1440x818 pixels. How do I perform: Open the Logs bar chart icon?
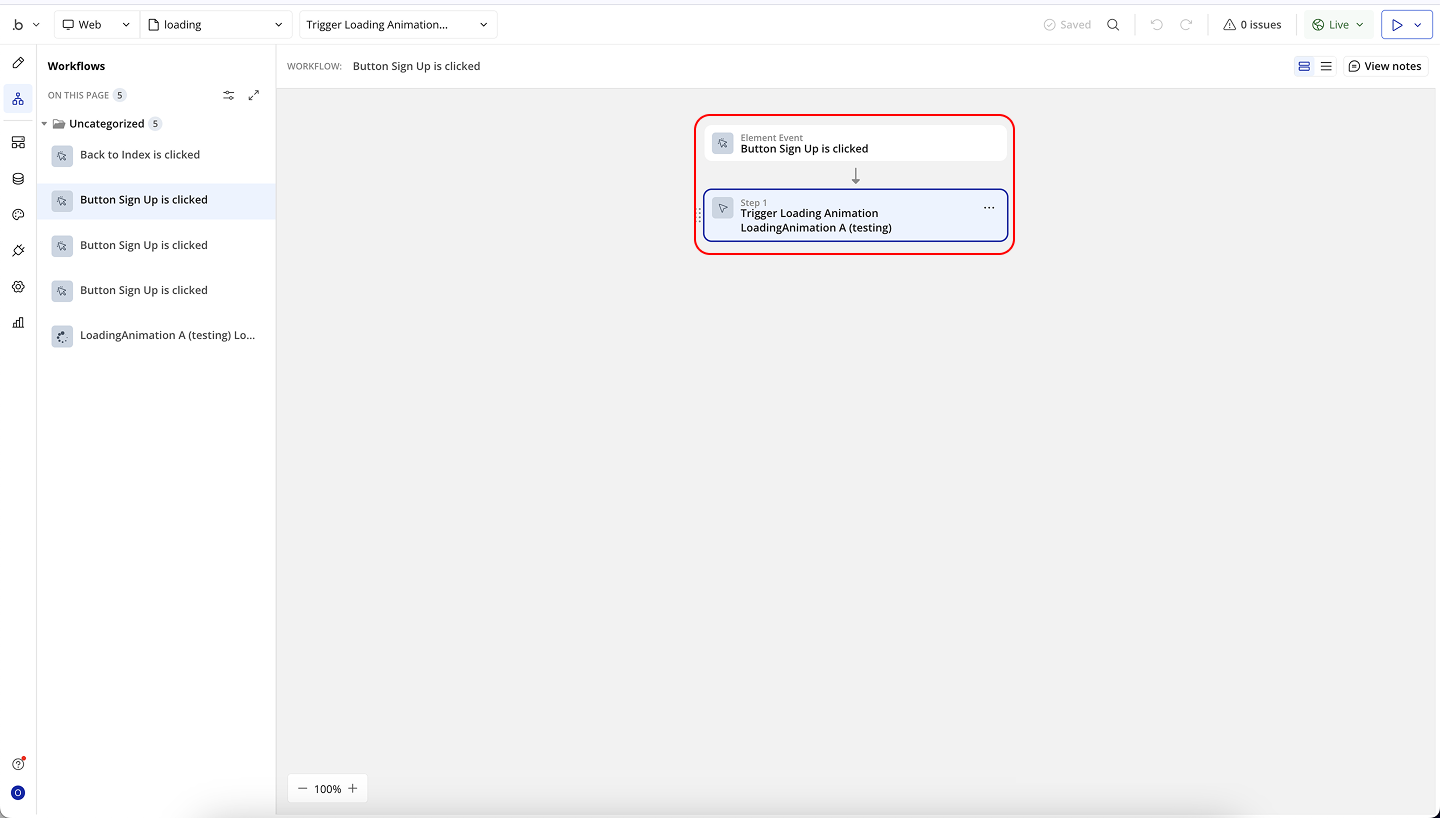click(18, 323)
